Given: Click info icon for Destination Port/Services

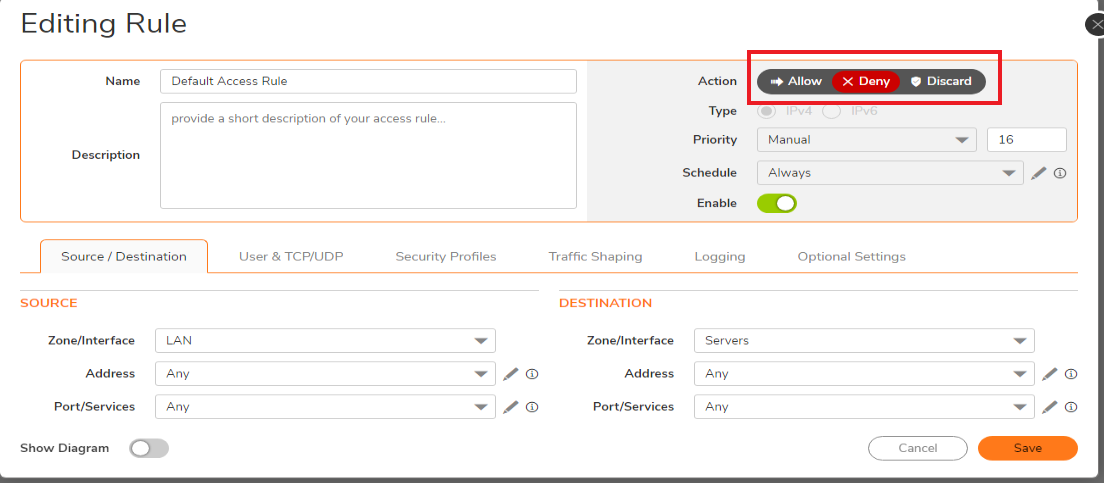Looking at the screenshot, I should point(1071,407).
